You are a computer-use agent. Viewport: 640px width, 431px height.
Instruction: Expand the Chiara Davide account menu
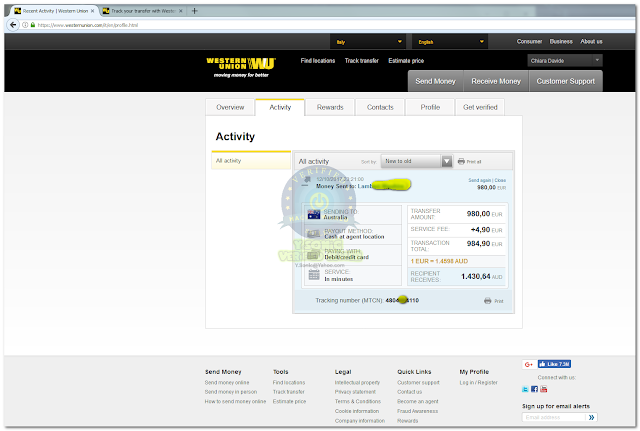point(564,60)
